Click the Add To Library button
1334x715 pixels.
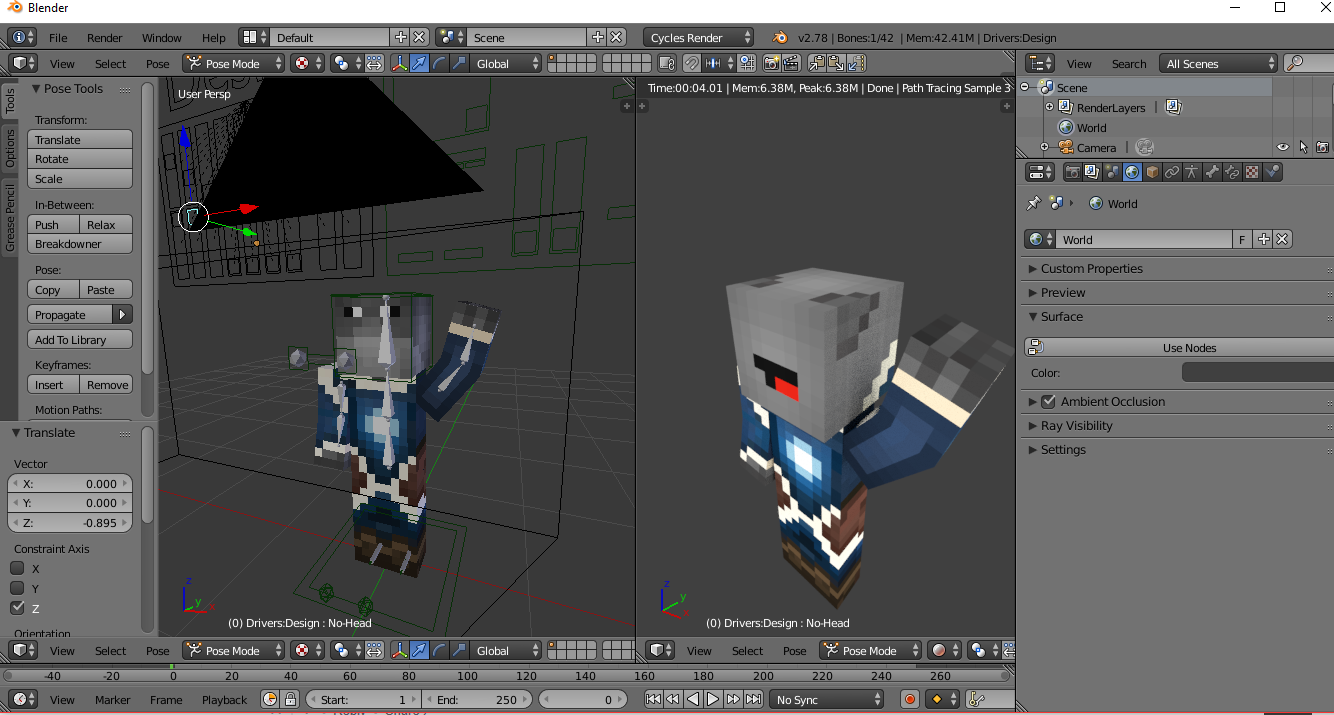[80, 340]
